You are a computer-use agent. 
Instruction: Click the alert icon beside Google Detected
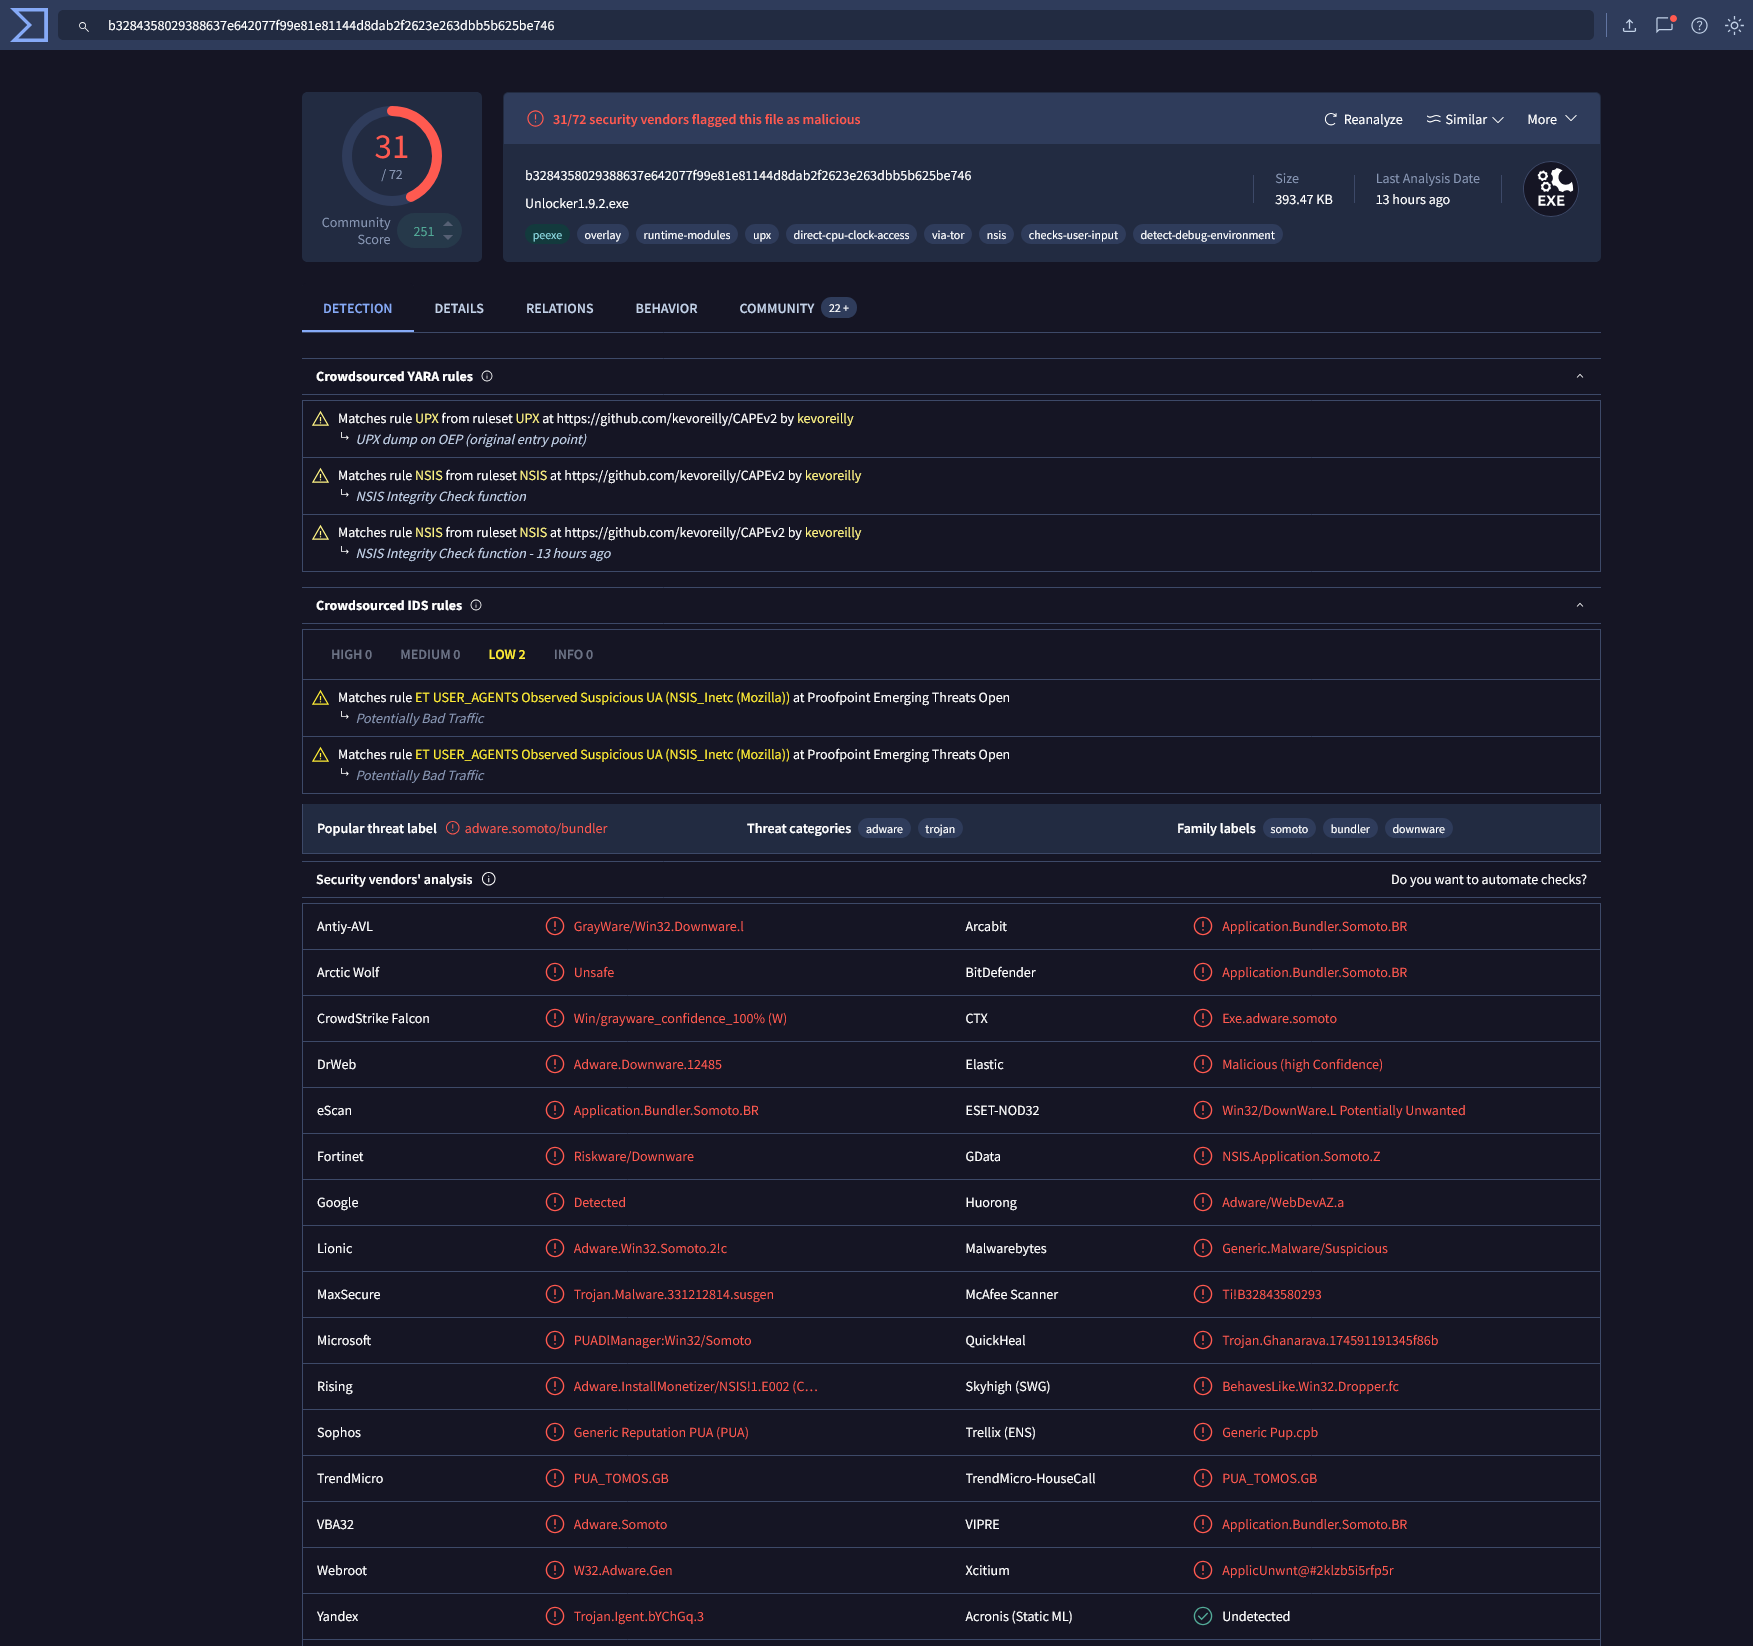(555, 1203)
